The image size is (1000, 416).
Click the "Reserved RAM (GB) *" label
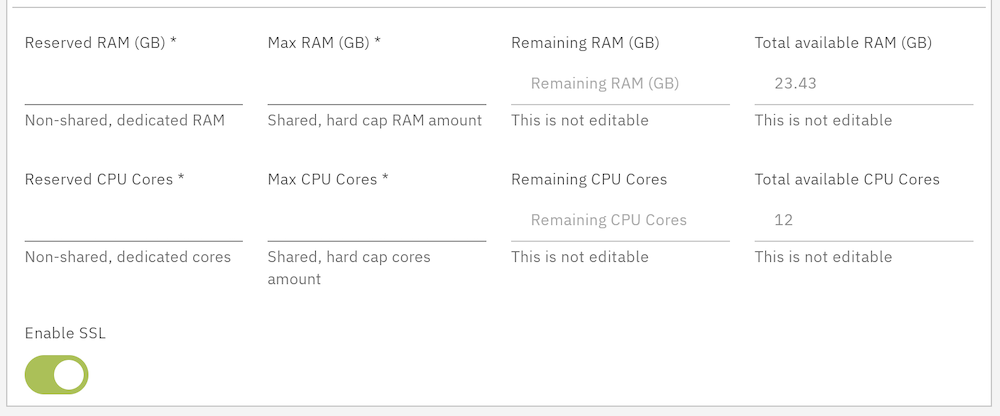pyautogui.click(x=100, y=43)
